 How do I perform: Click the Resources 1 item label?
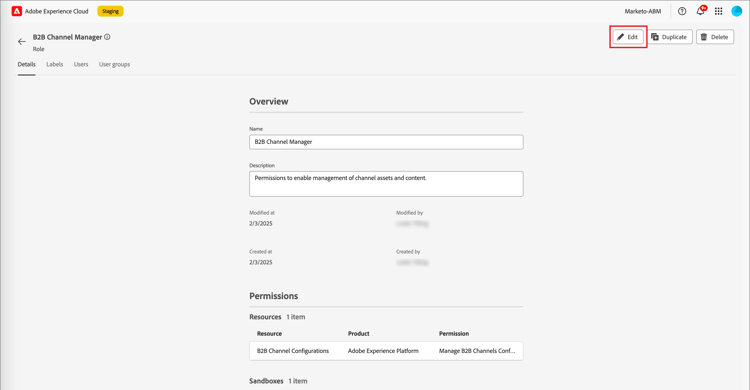pyautogui.click(x=277, y=317)
